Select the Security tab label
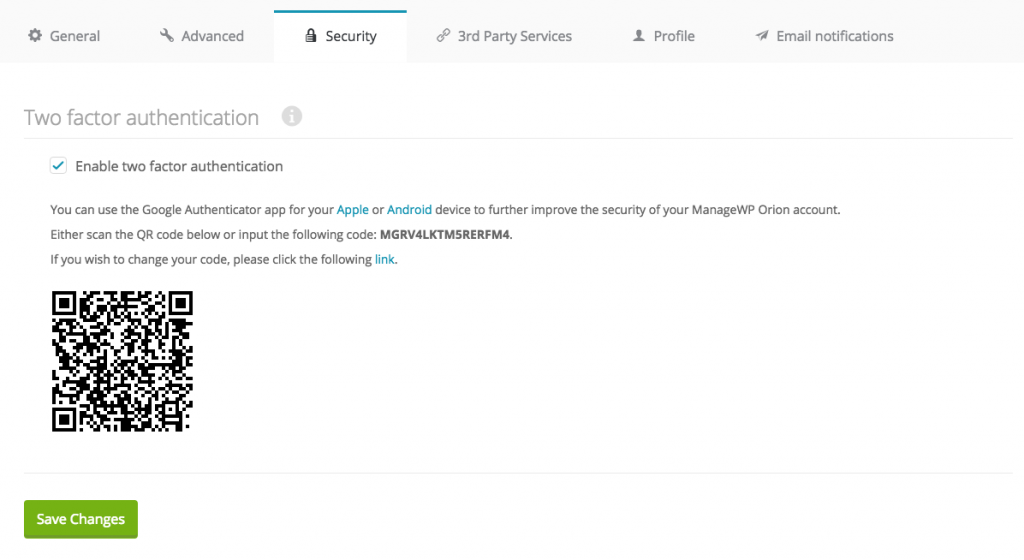 351,36
